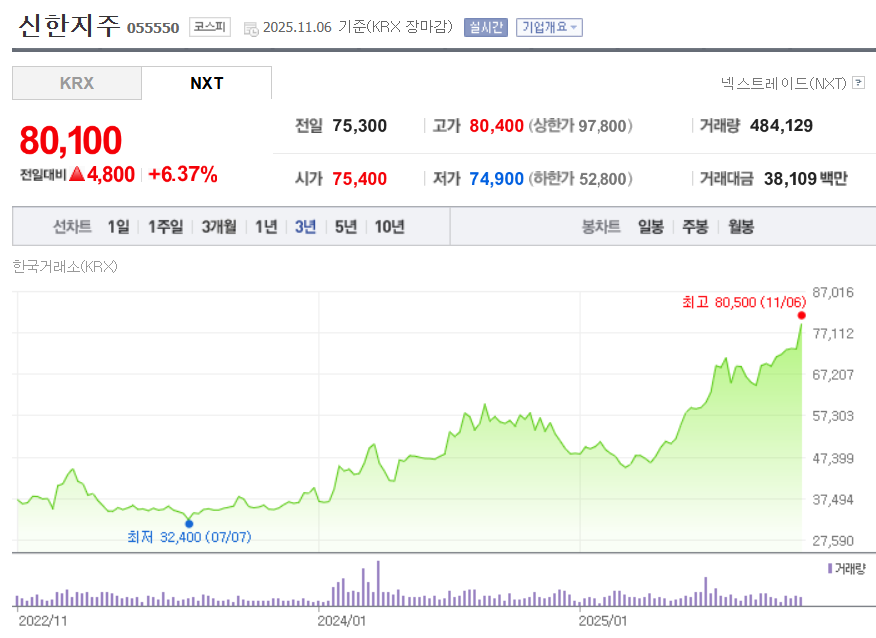Switch to the KRX tab
This screenshot has height=638, width=876.
point(77,83)
